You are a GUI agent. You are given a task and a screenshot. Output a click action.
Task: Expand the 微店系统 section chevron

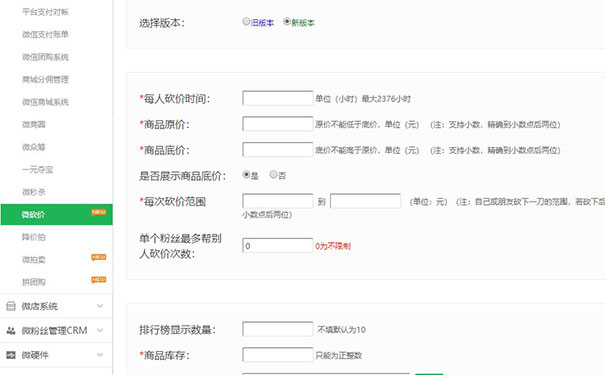(100, 306)
